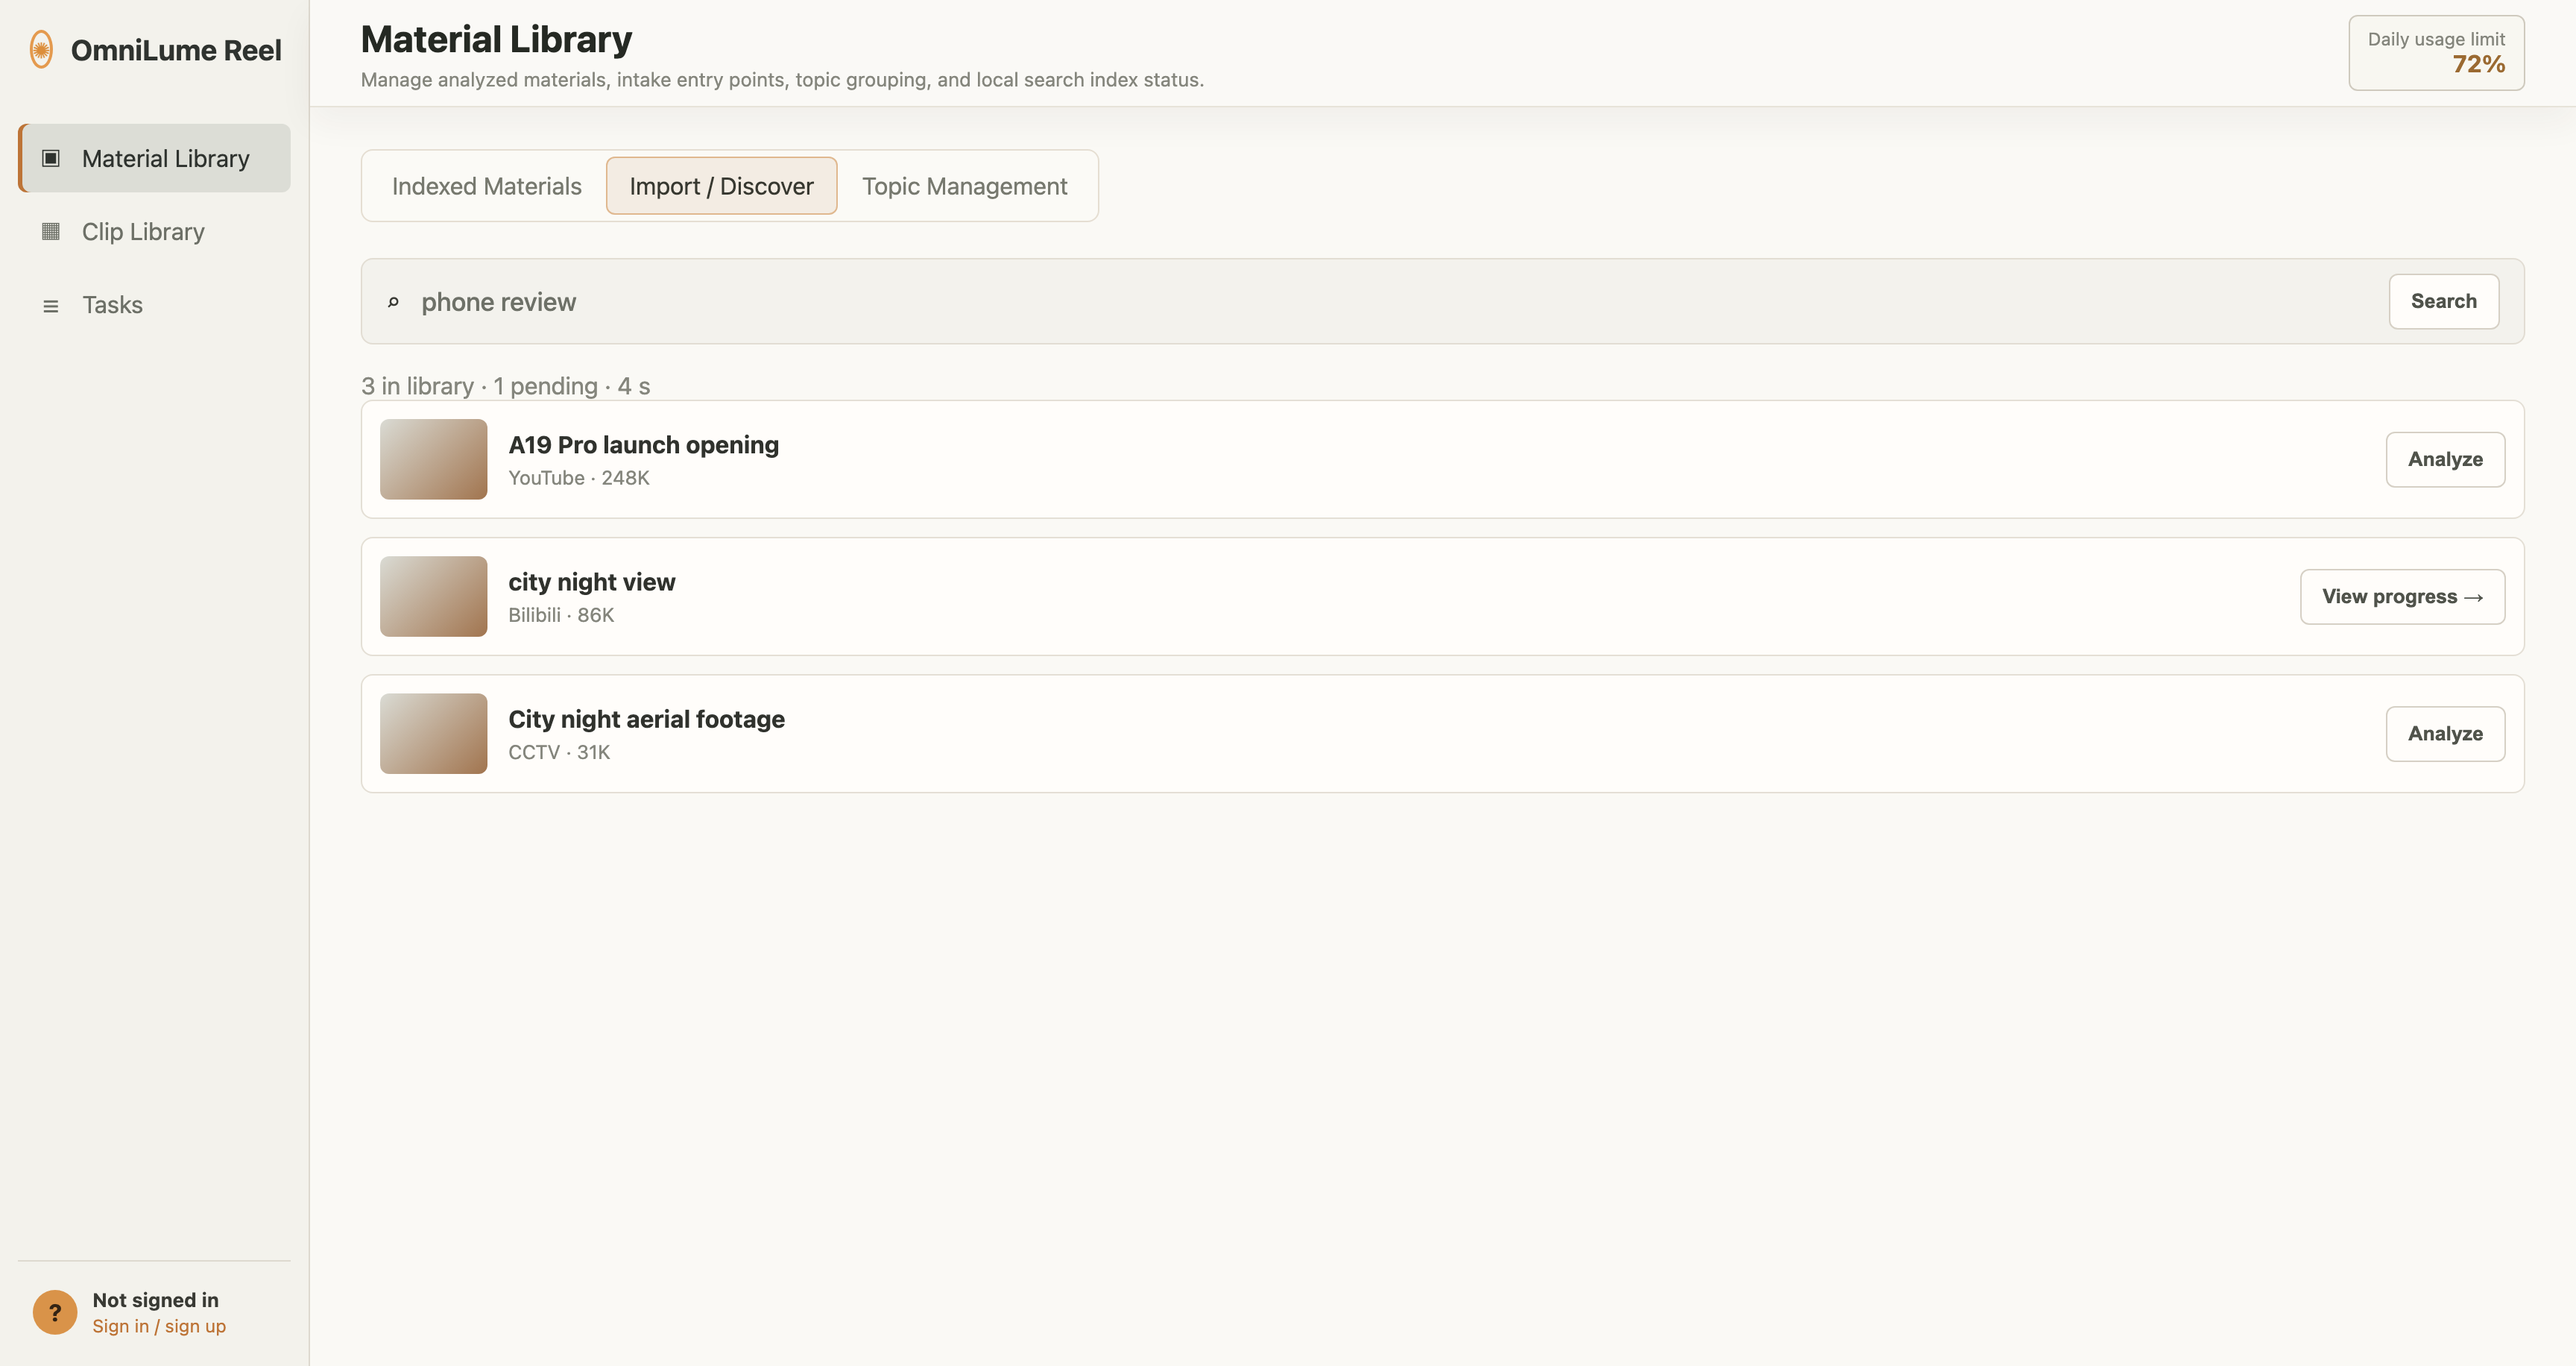Screen dimensions: 2576x1366
Task: Select the Import / Discover tab
Action: (721, 186)
